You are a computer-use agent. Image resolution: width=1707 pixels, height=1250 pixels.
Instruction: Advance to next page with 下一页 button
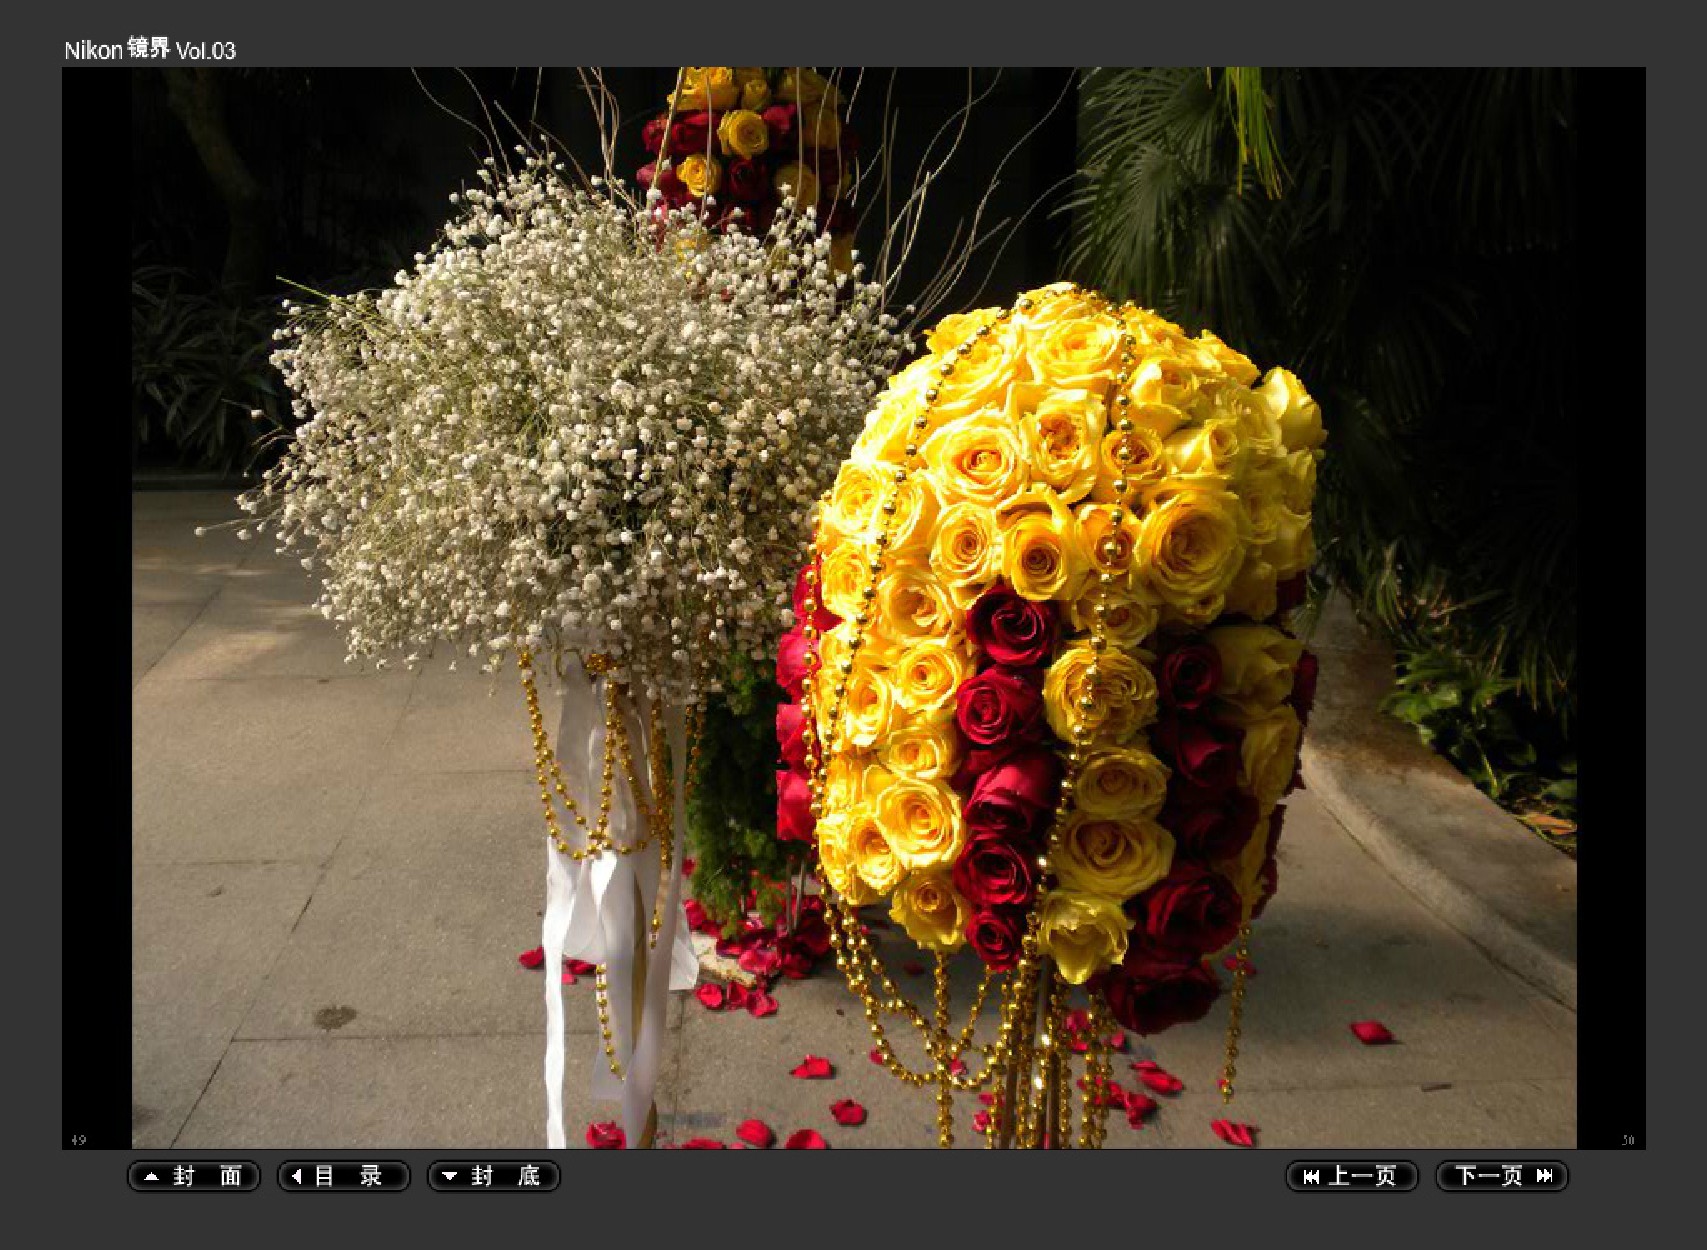[1502, 1176]
